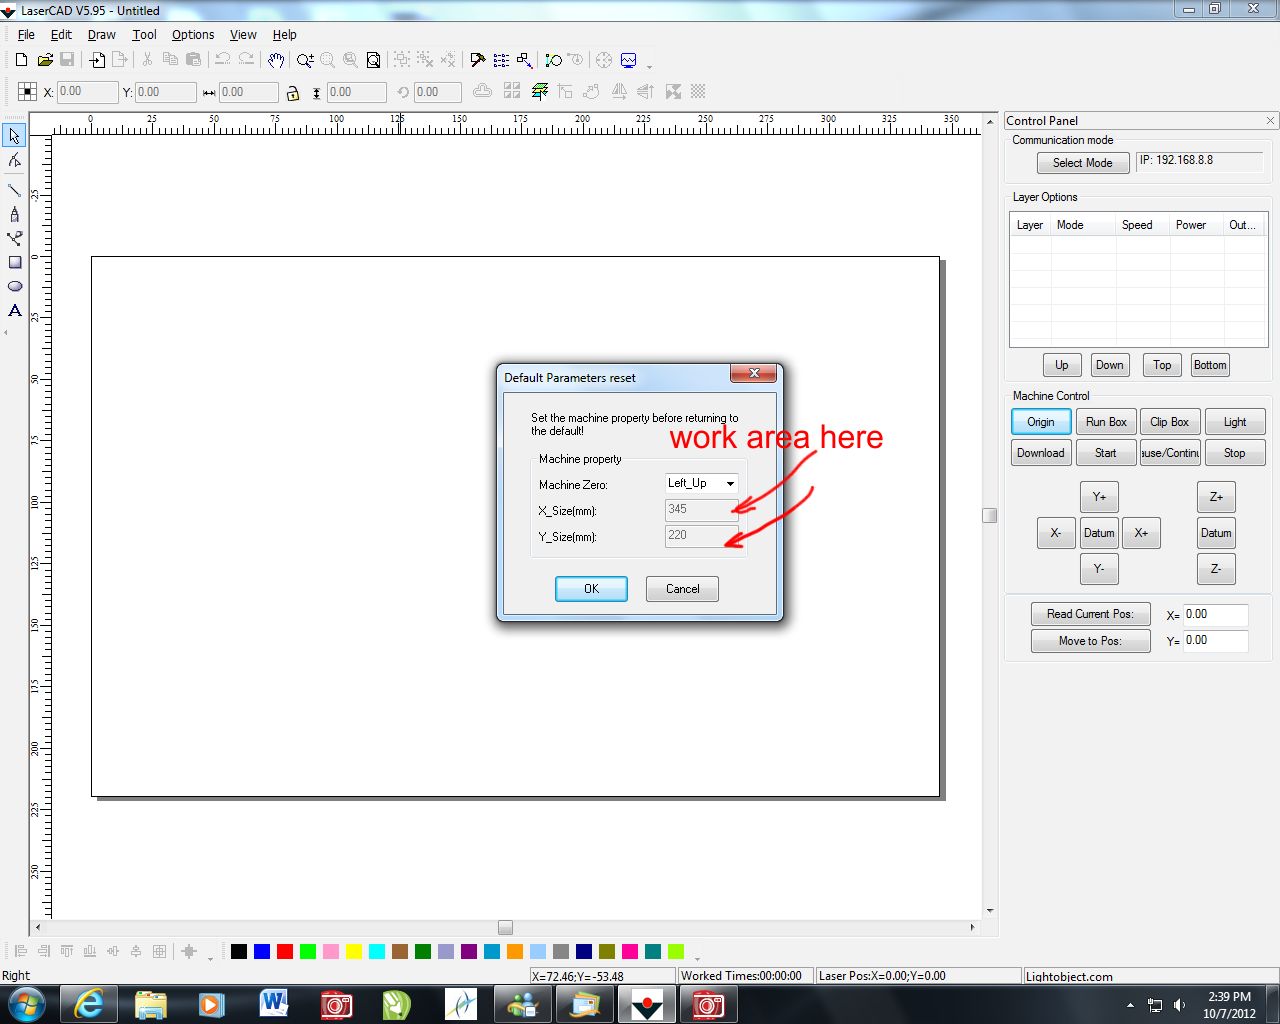Pick the red color swatch

(285, 952)
